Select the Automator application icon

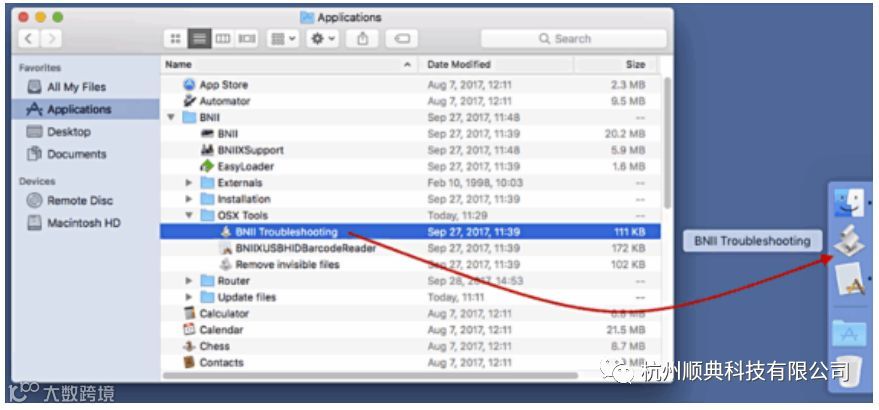190,102
